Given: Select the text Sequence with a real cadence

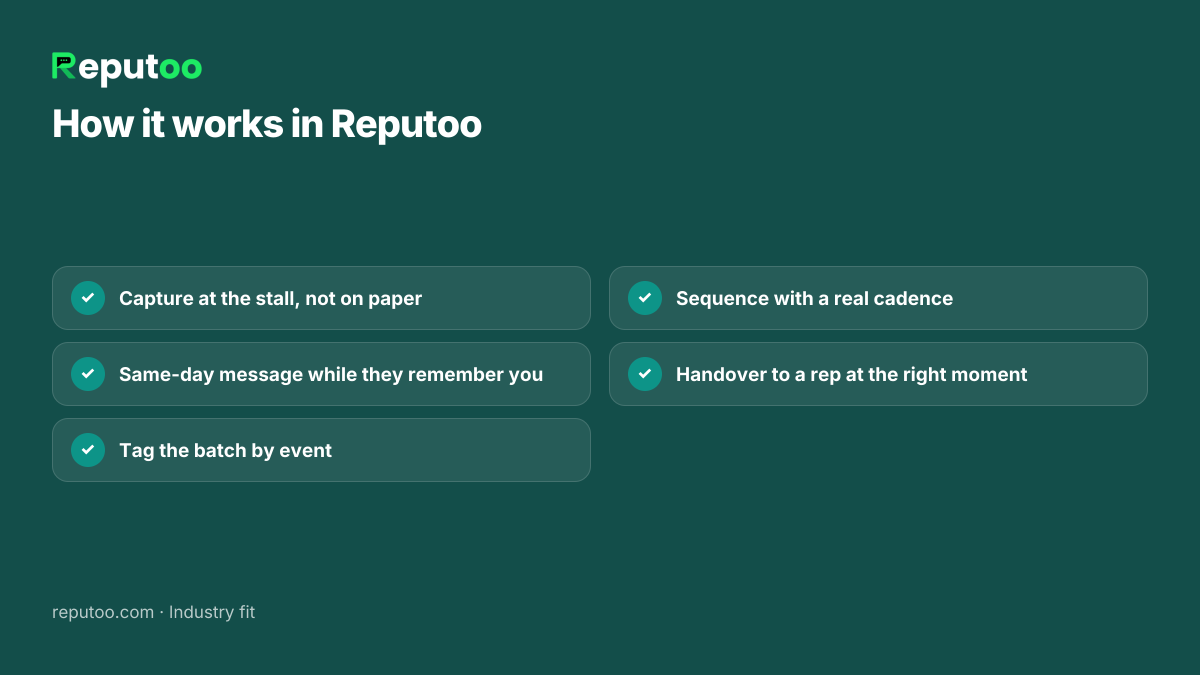Looking at the screenshot, I should 814,299.
